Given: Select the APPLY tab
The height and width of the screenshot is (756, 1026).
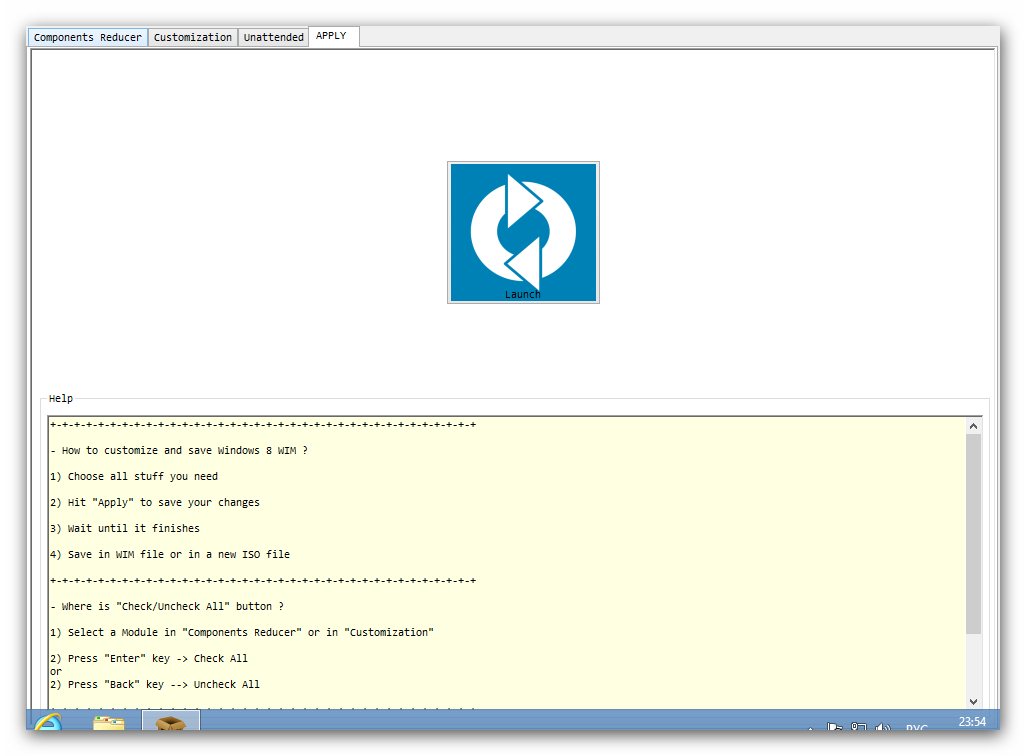Looking at the screenshot, I should [x=332, y=36].
